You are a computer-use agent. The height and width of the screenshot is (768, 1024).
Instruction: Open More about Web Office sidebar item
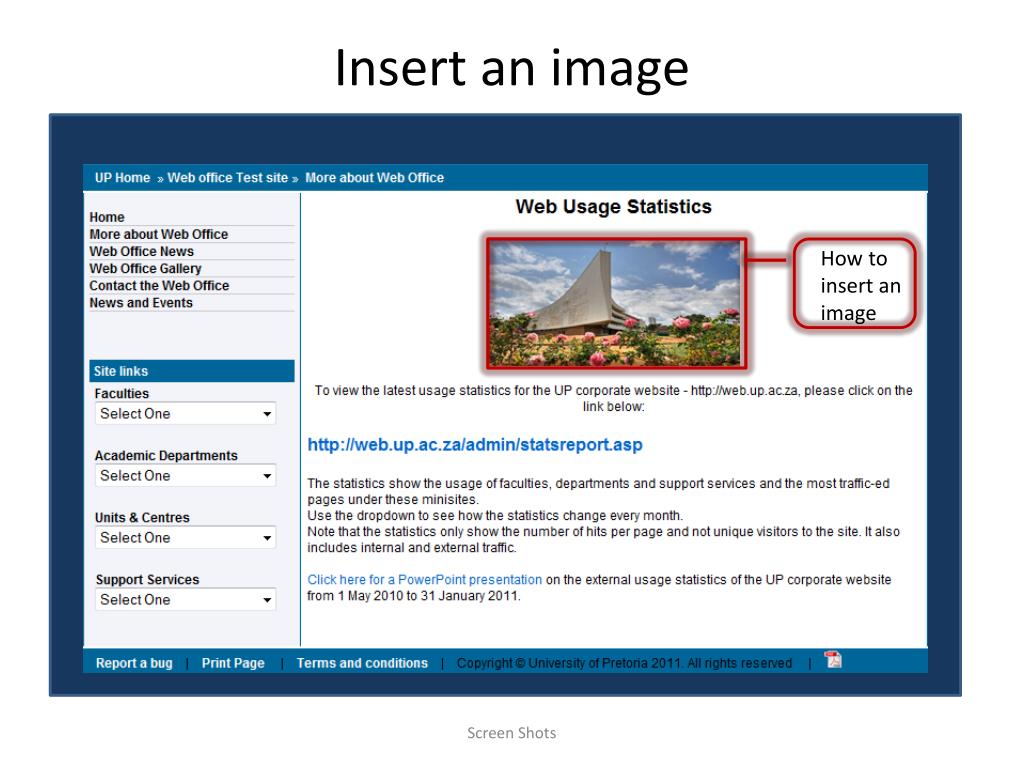(159, 234)
